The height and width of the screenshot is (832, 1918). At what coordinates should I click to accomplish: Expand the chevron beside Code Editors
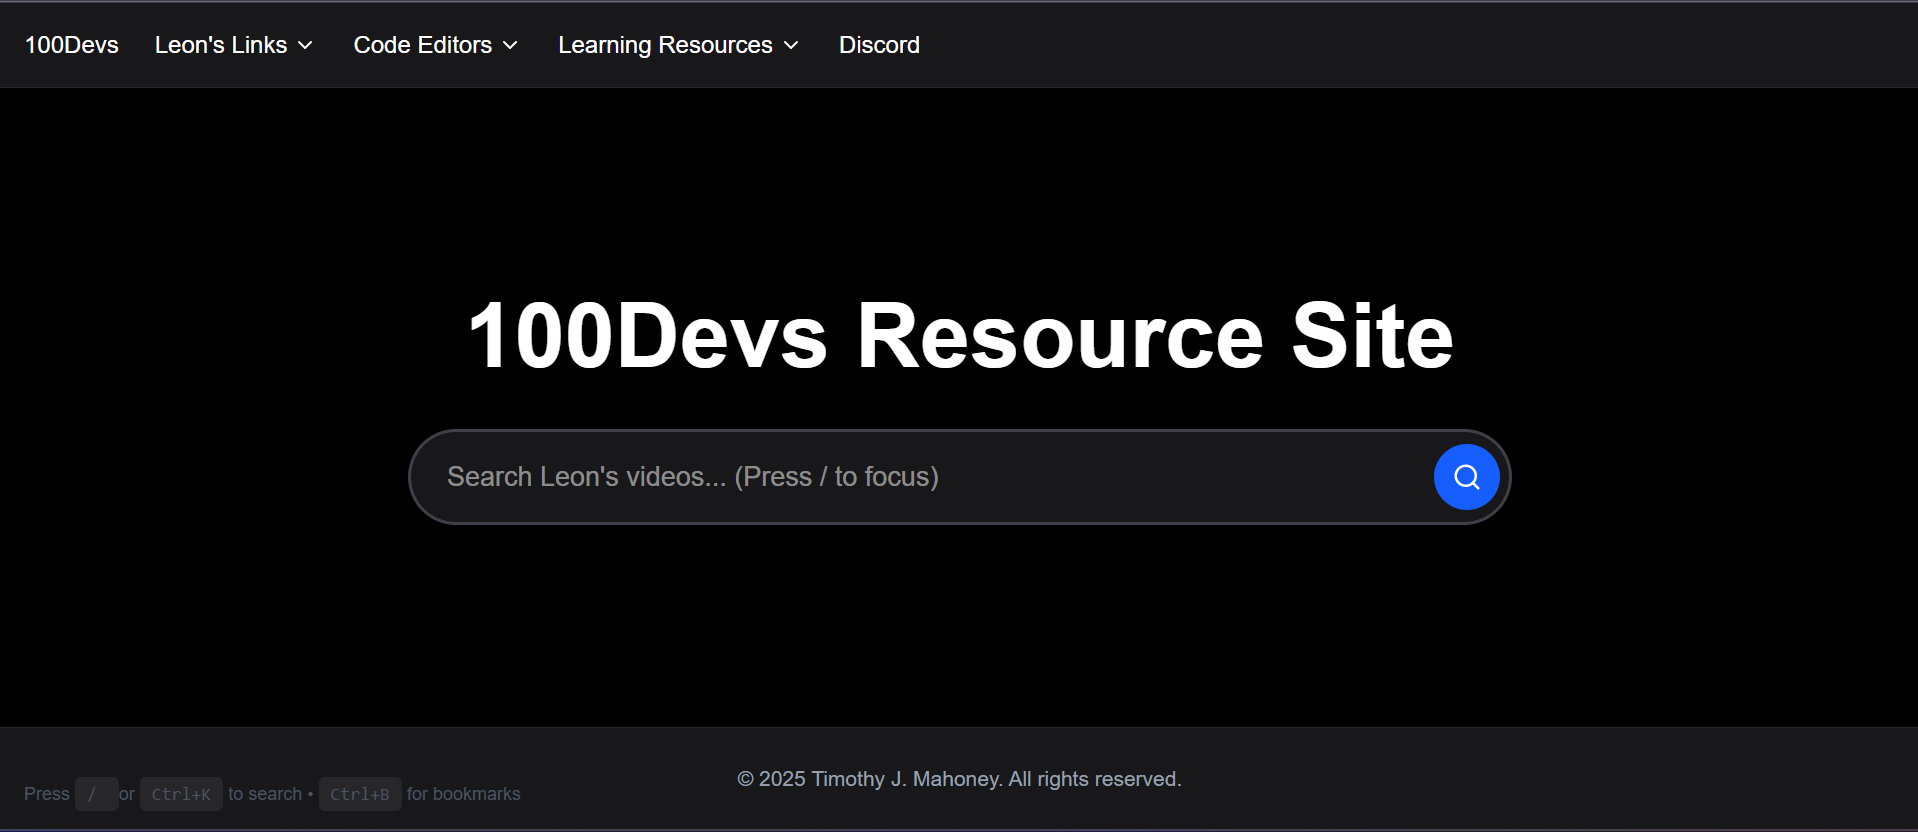pyautogui.click(x=510, y=46)
